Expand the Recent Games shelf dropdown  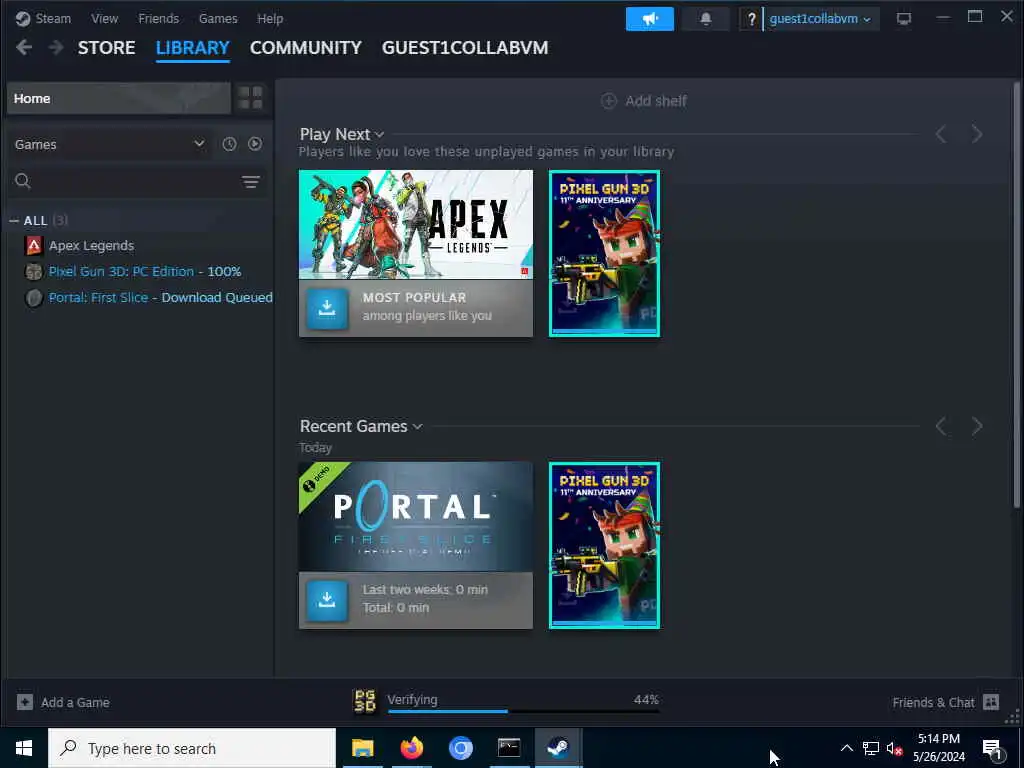click(417, 426)
